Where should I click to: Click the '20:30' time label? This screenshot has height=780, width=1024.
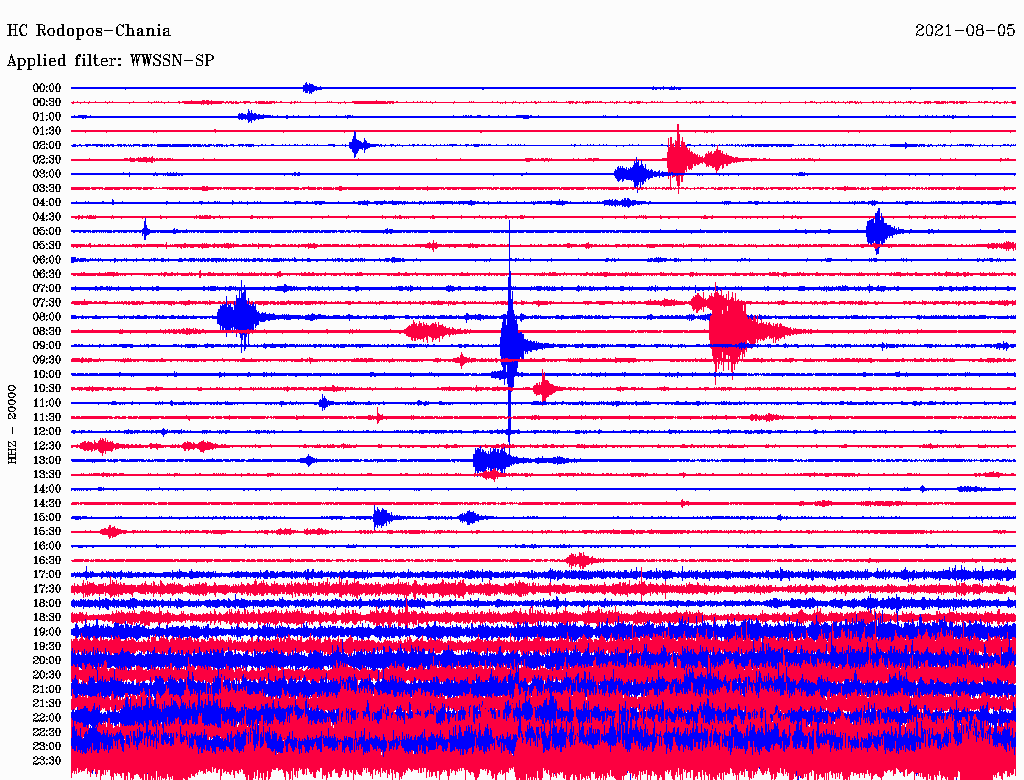pos(47,675)
